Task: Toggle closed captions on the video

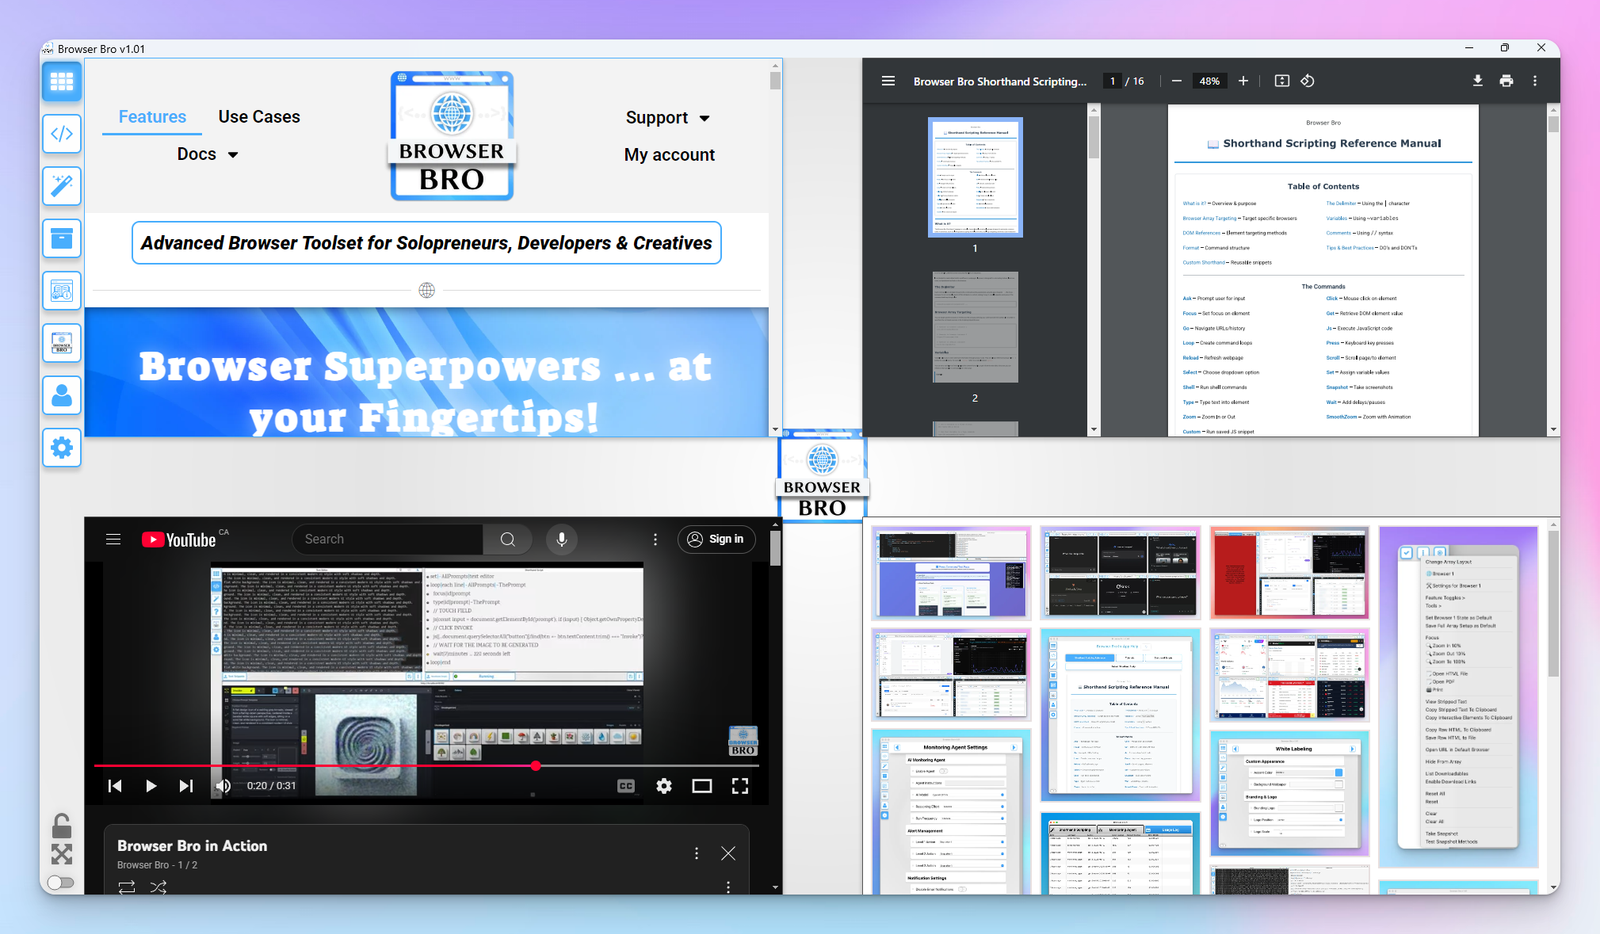Action: [x=626, y=786]
